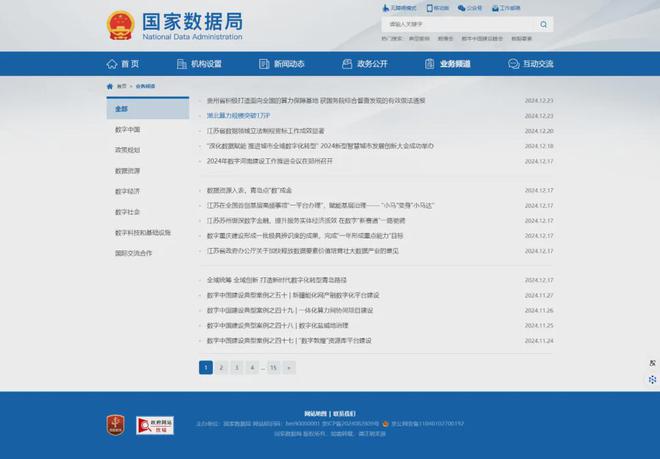This screenshot has height=459, width=660.
Task: Open article starting with 2024年数字
Action: 270,161
